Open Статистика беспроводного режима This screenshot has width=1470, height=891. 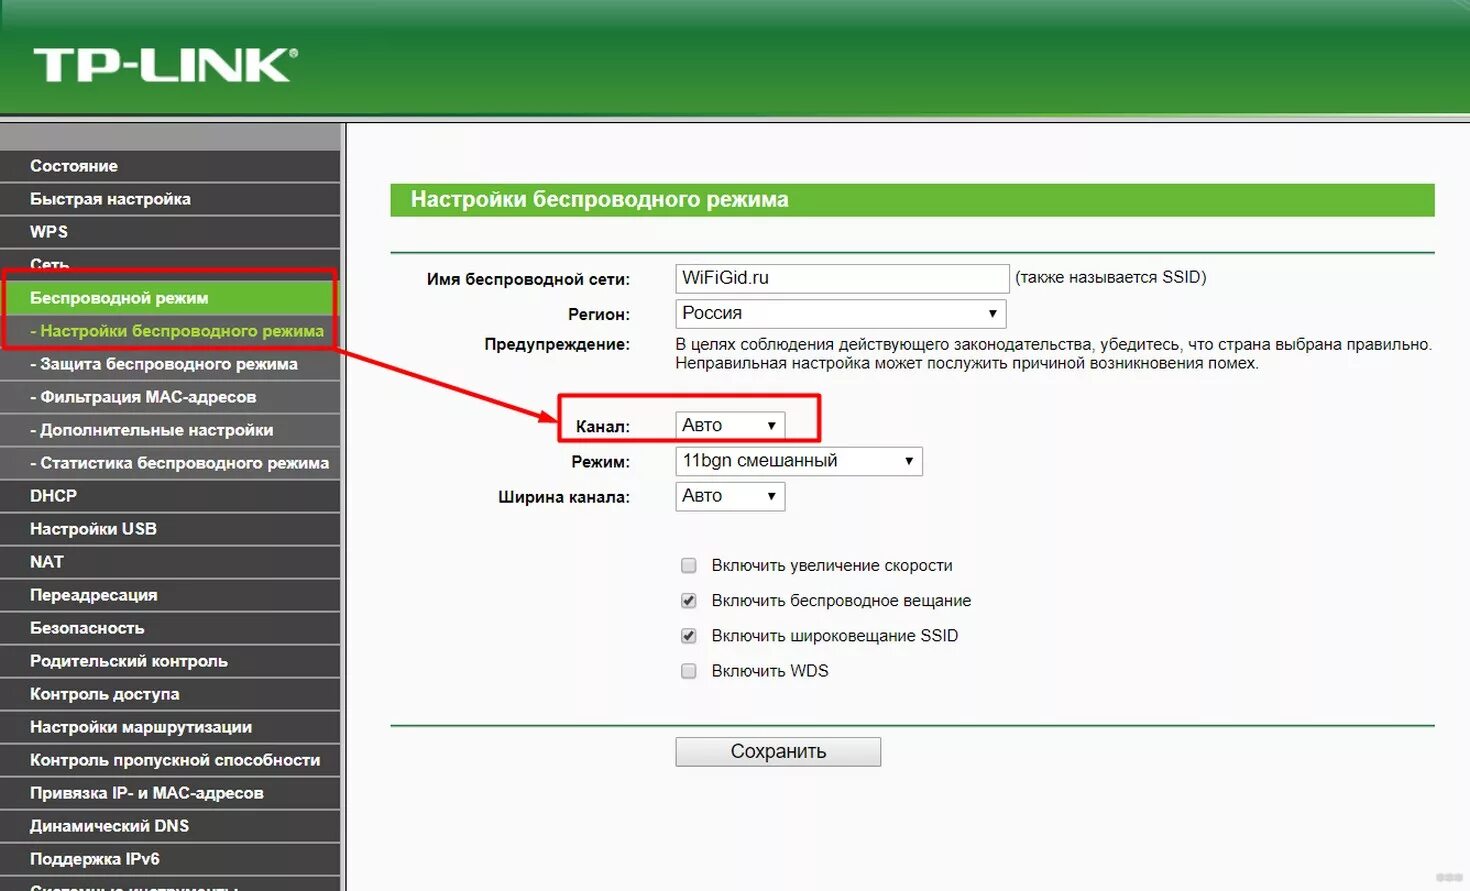click(170, 463)
